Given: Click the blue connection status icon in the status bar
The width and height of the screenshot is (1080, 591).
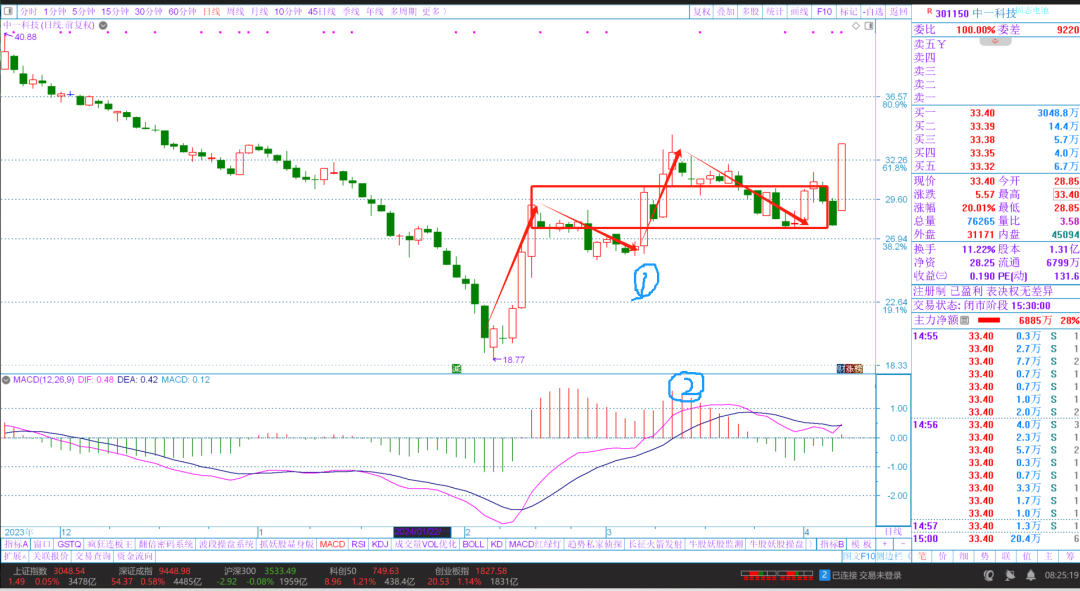Looking at the screenshot, I should pos(824,575).
